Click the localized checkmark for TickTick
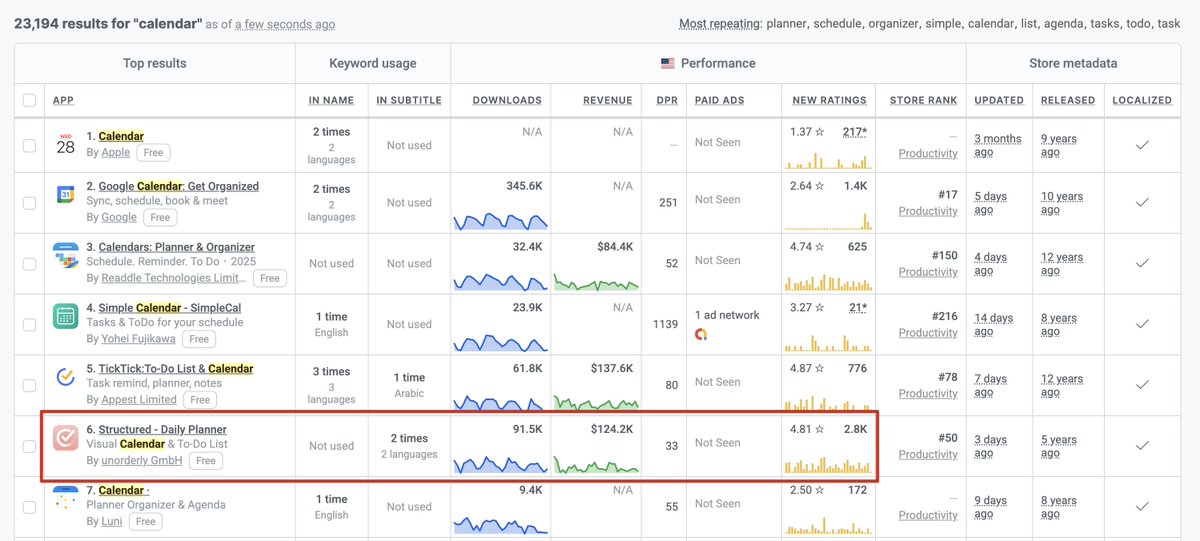The width and height of the screenshot is (1200, 541). (x=1142, y=385)
